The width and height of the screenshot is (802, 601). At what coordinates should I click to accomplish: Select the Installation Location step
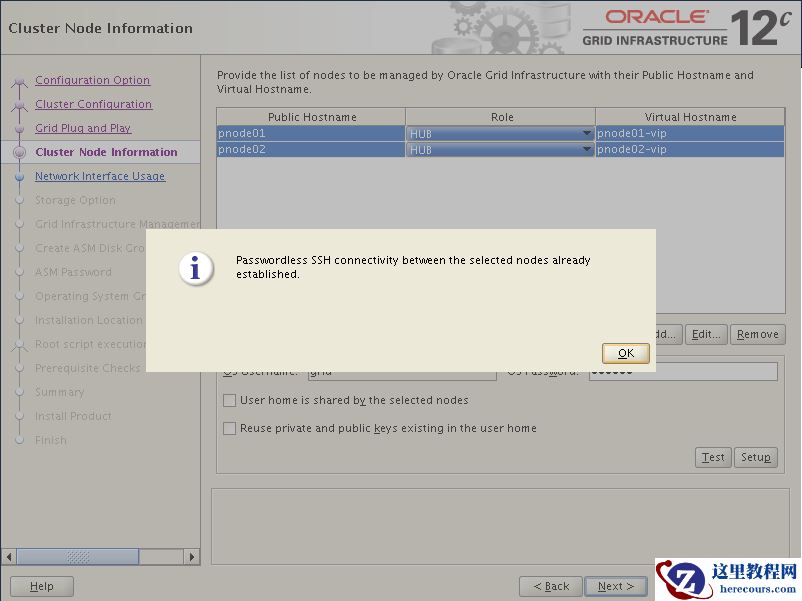88,321
